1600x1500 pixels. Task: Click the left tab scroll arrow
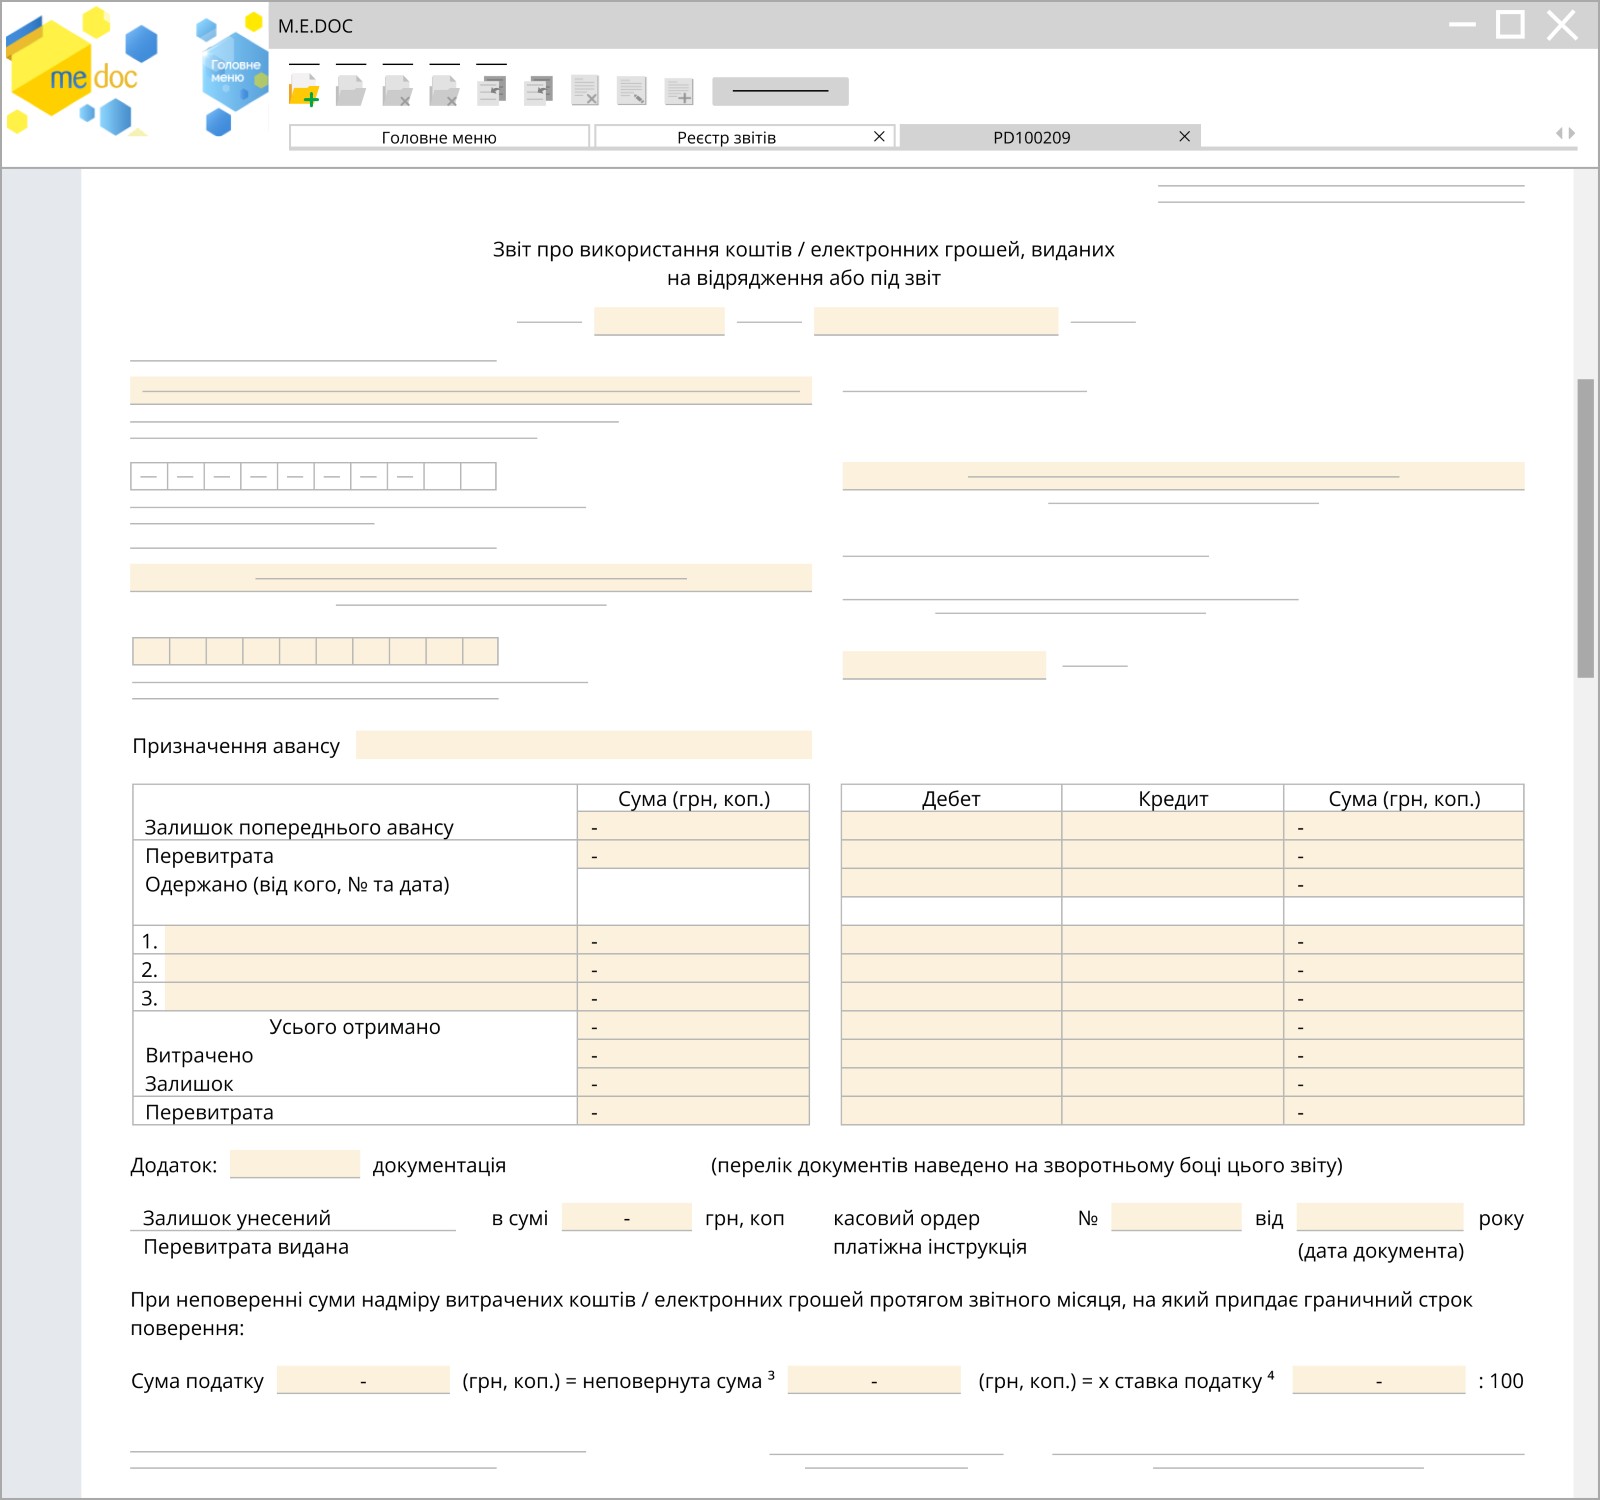pos(1560,133)
